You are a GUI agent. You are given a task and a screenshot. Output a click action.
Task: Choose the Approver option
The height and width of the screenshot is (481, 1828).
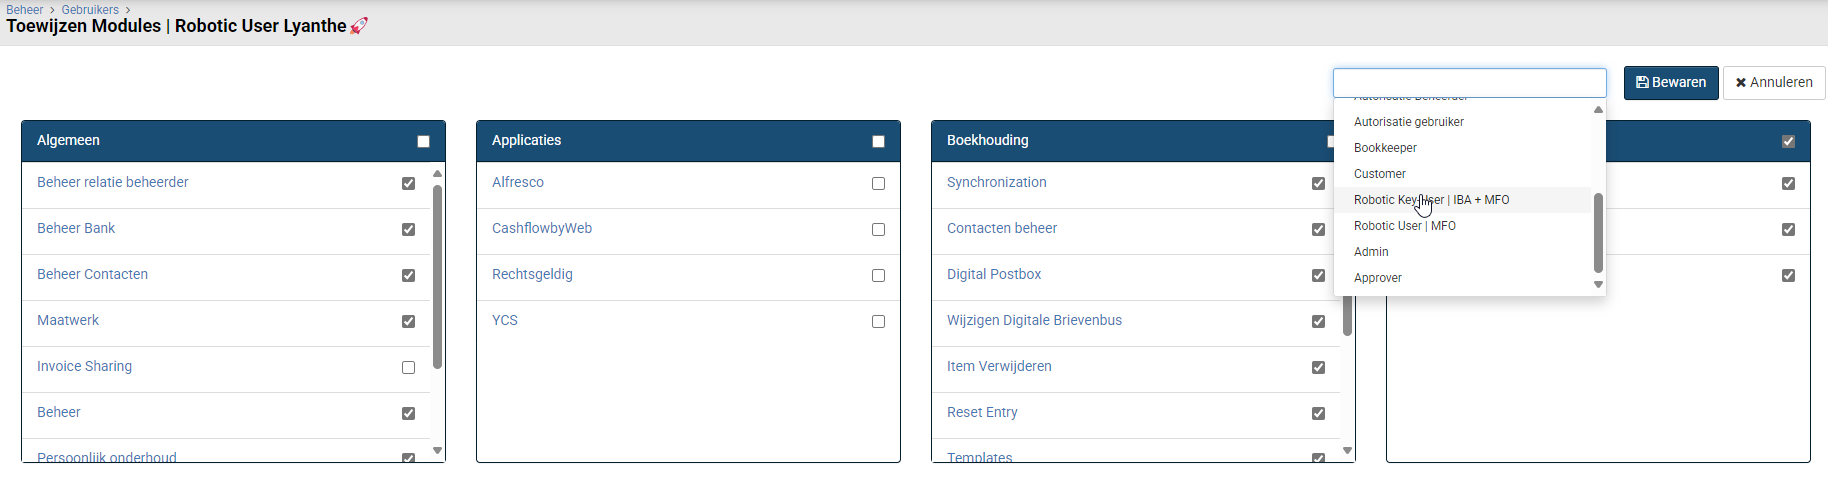tap(1377, 278)
